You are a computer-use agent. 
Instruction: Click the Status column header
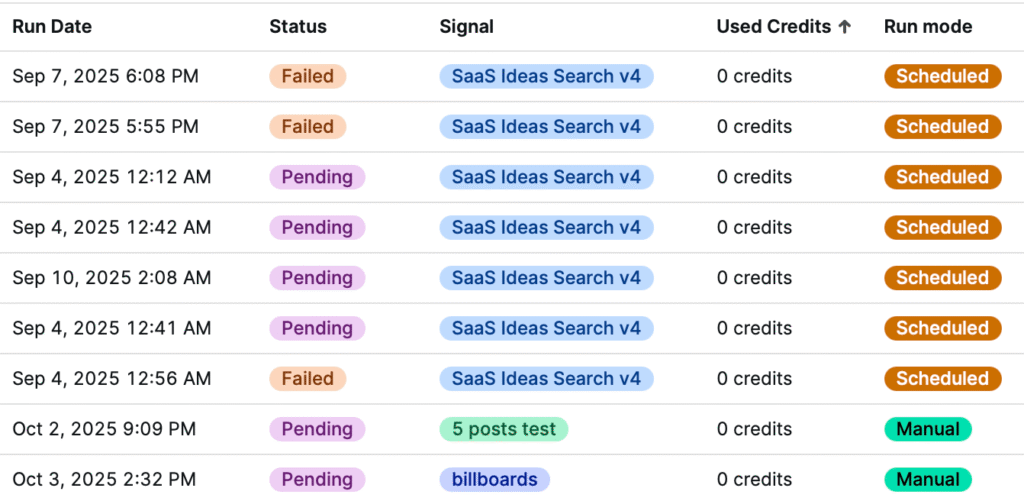tap(298, 27)
